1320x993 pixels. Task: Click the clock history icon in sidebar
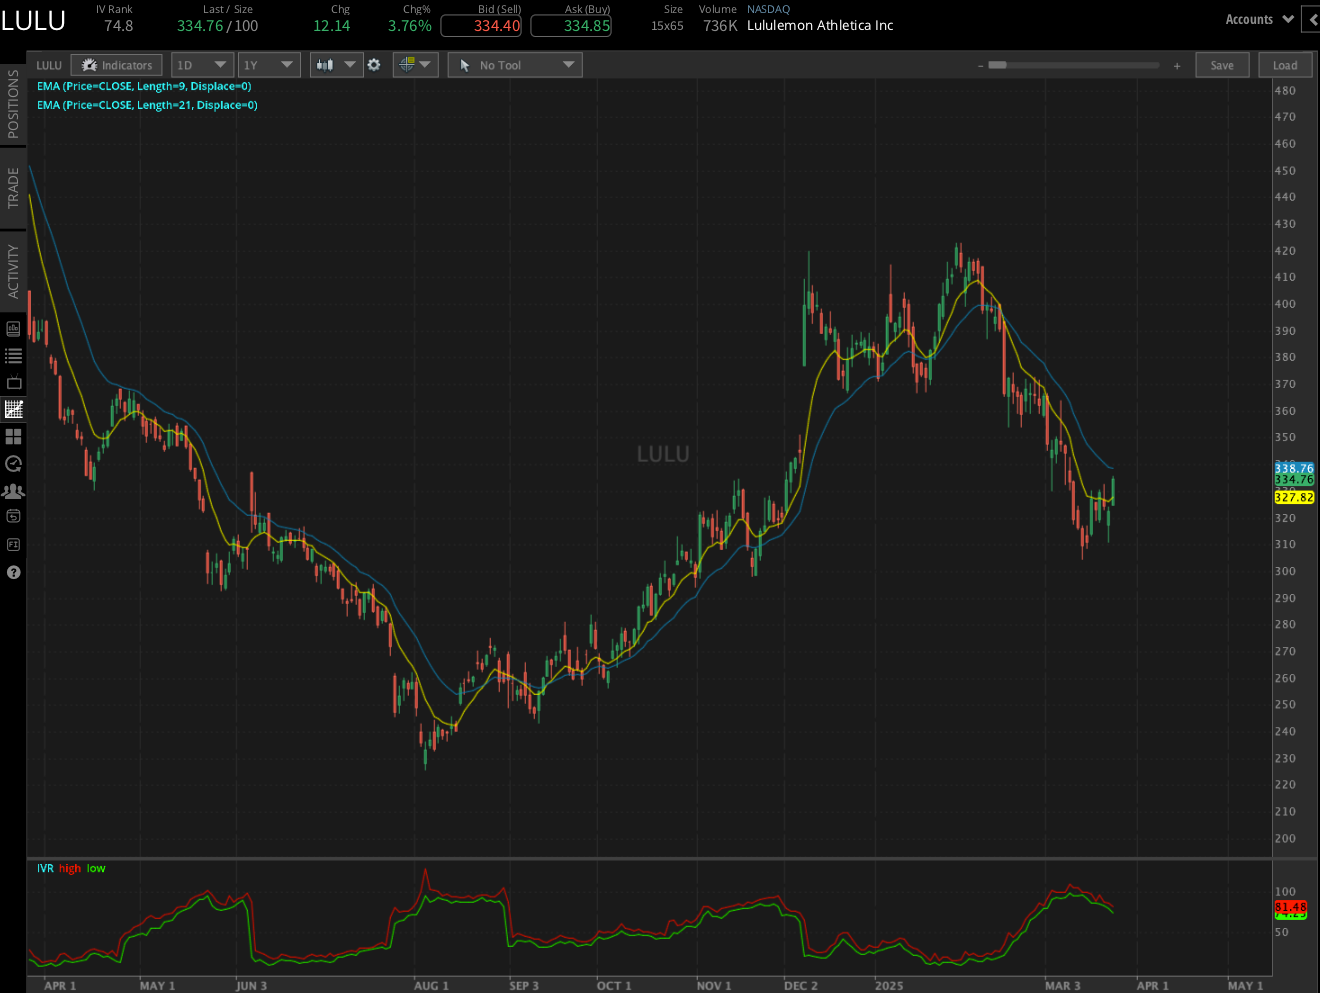click(13, 464)
